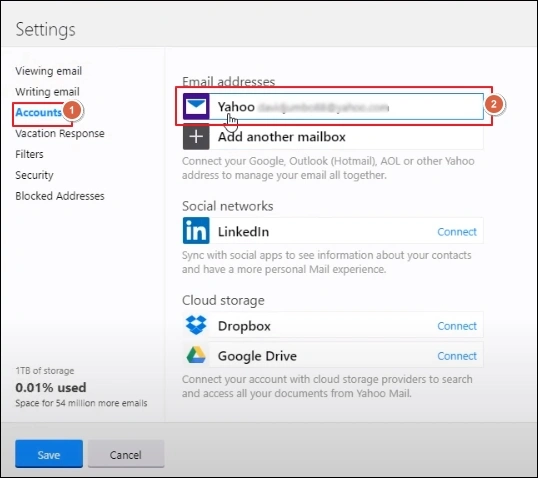Click the LinkedIn row label
Viewport: 538px width, 478px height.
tap(243, 232)
